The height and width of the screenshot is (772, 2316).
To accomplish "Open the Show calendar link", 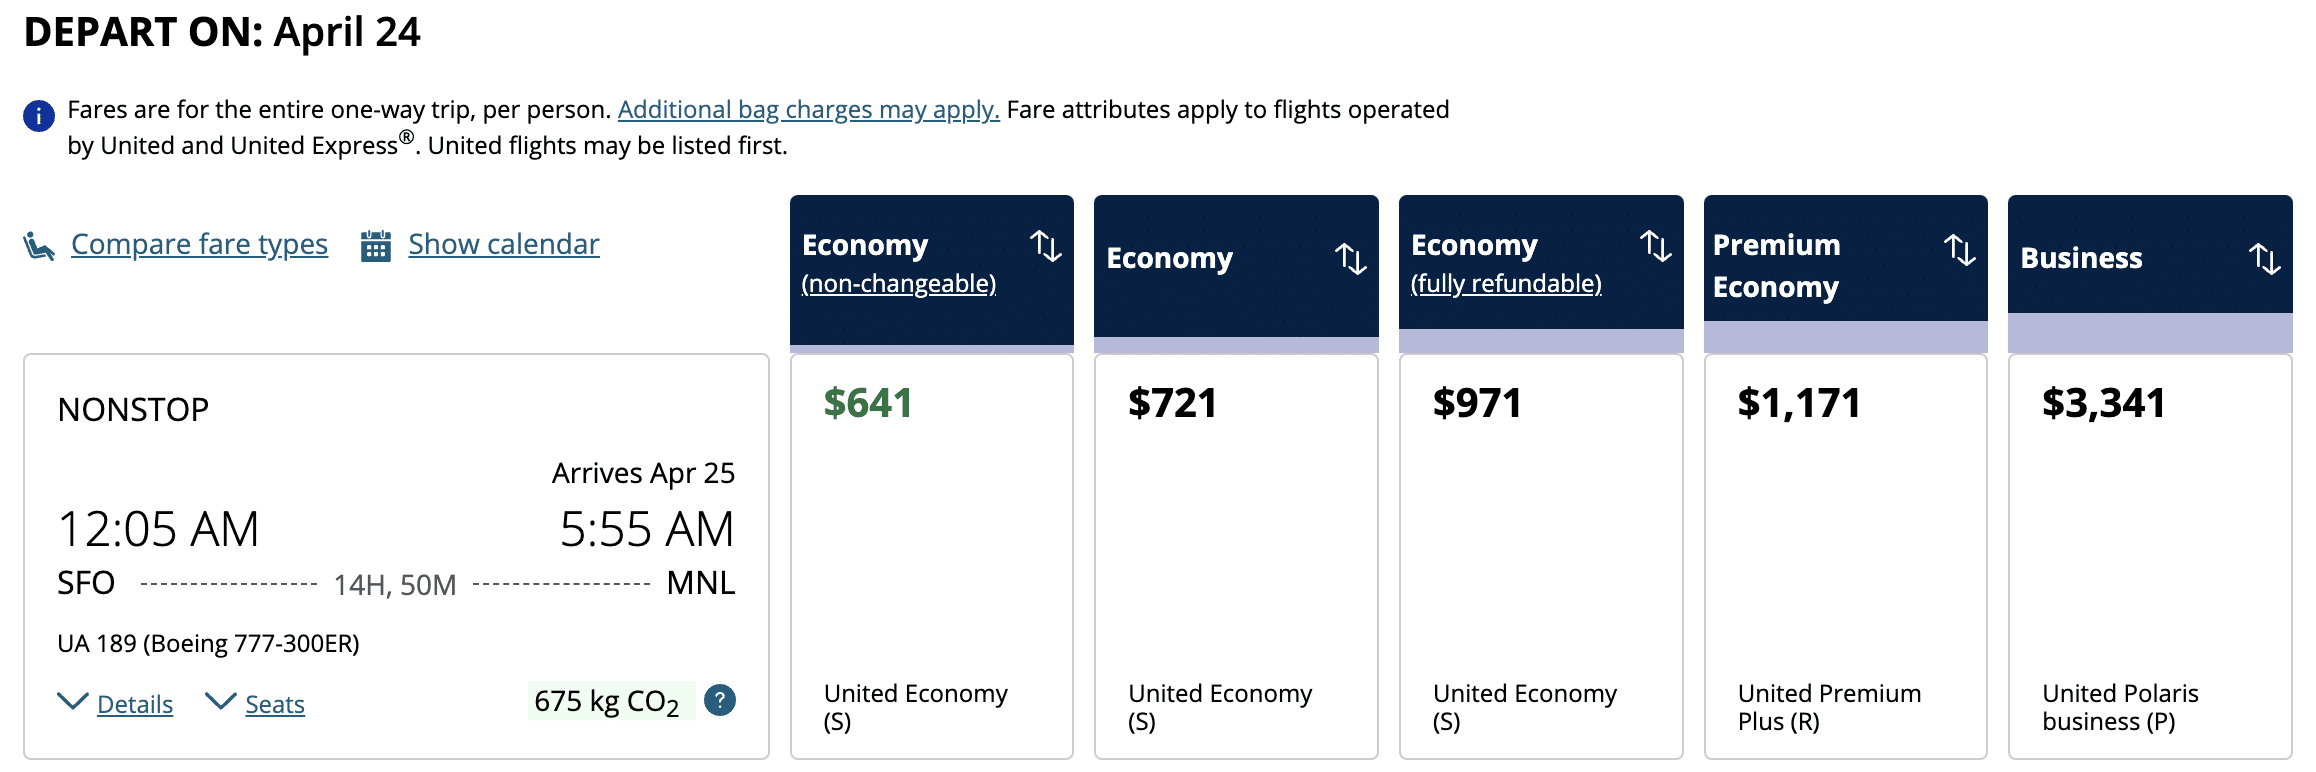I will pyautogui.click(x=503, y=245).
